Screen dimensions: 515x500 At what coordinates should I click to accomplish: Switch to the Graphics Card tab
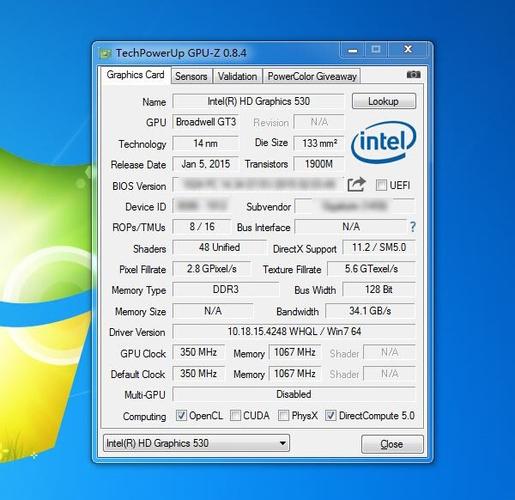135,75
